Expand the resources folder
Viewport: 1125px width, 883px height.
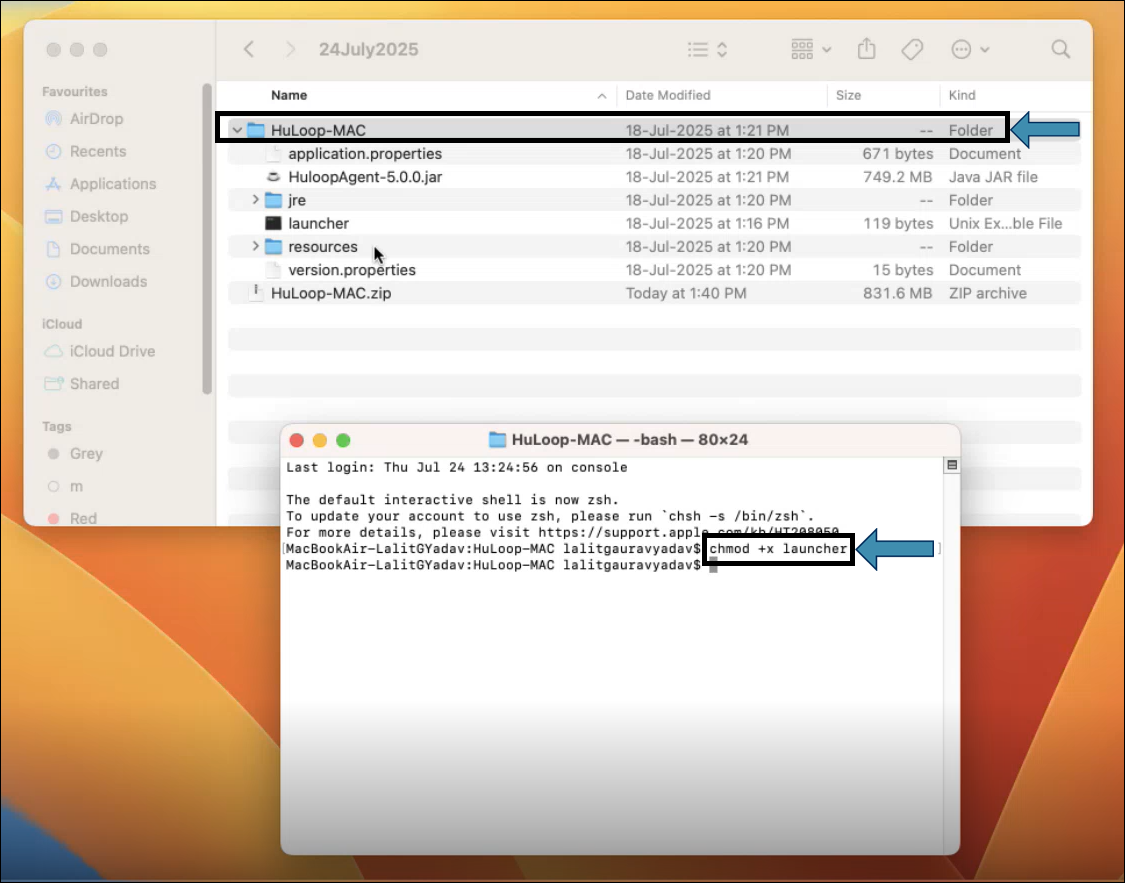pos(257,247)
